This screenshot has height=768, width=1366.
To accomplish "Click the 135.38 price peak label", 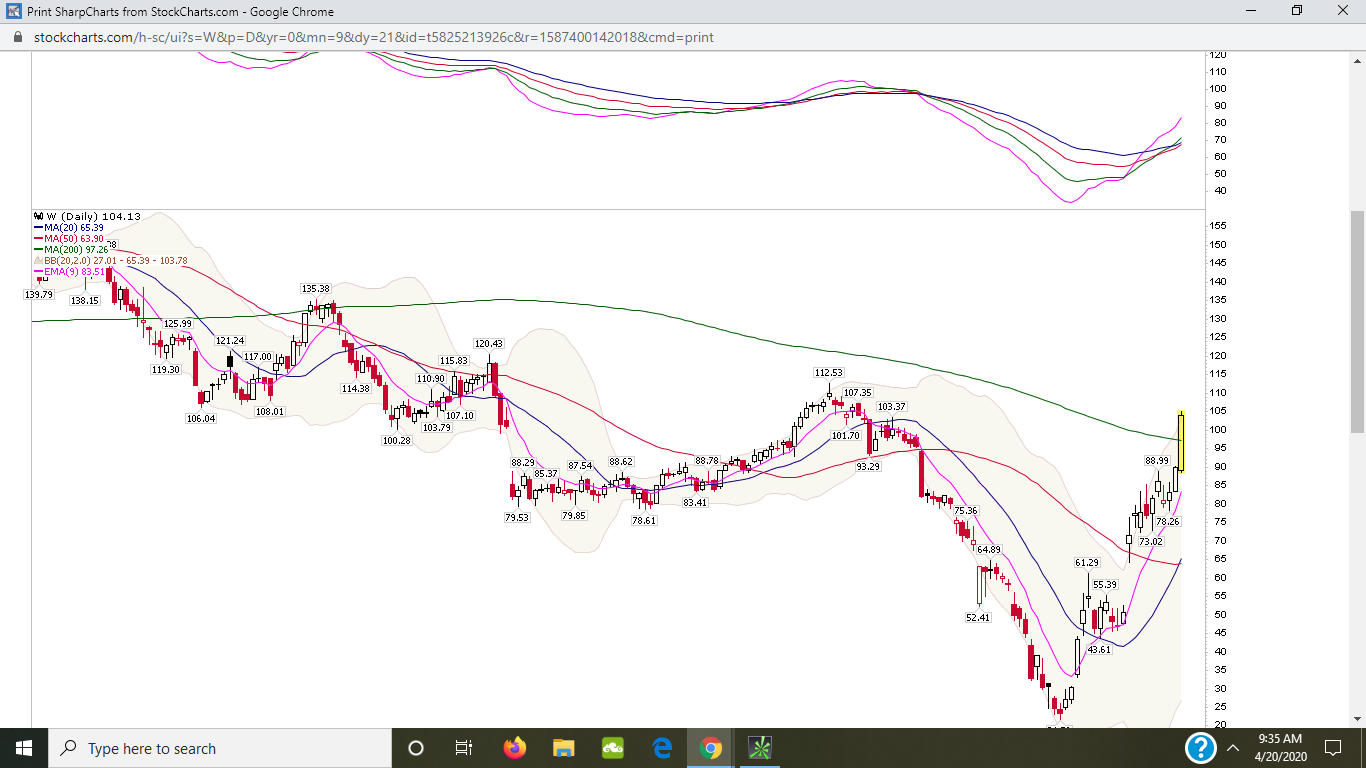I will tap(316, 289).
